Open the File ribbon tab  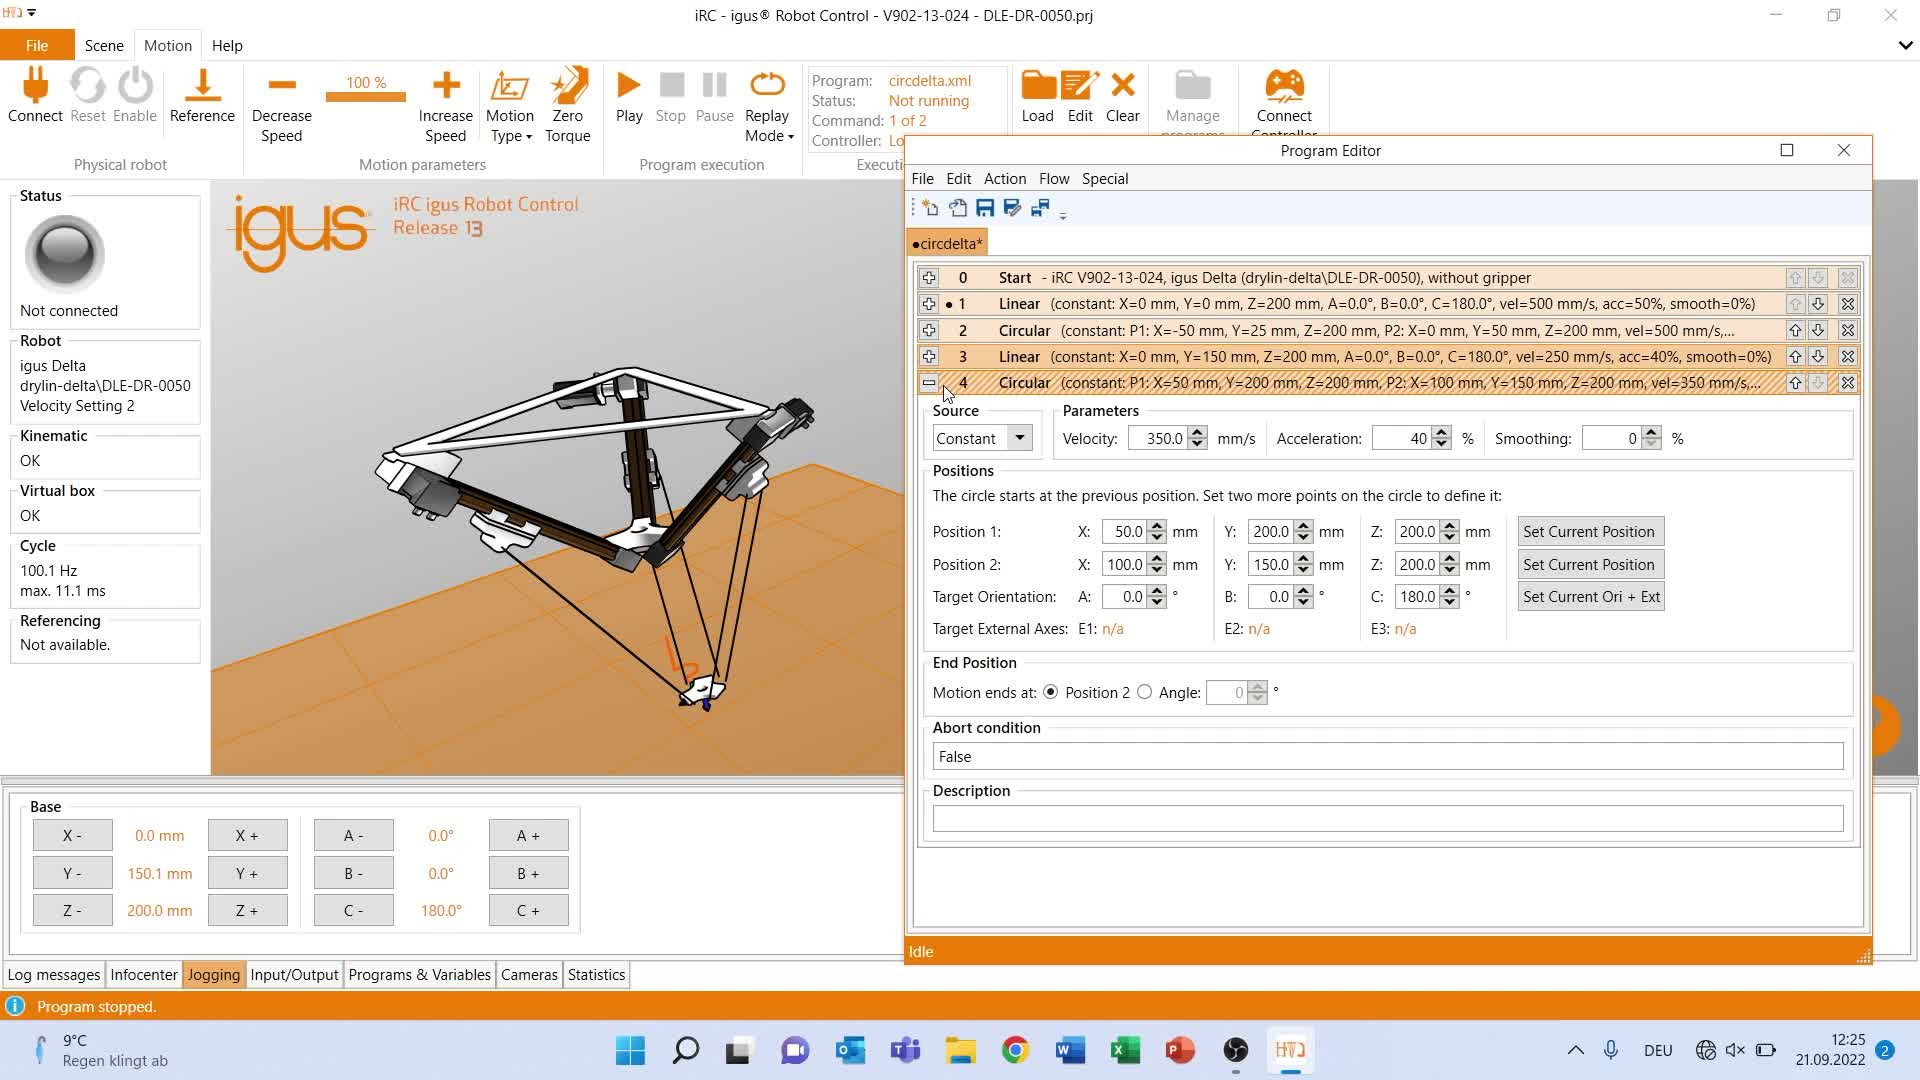(37, 45)
